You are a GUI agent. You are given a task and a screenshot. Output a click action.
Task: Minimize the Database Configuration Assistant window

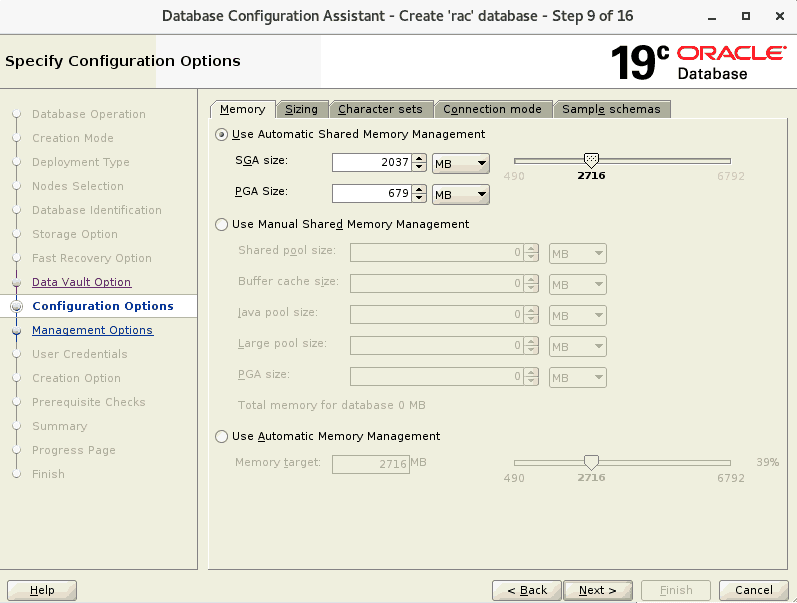[x=712, y=17]
